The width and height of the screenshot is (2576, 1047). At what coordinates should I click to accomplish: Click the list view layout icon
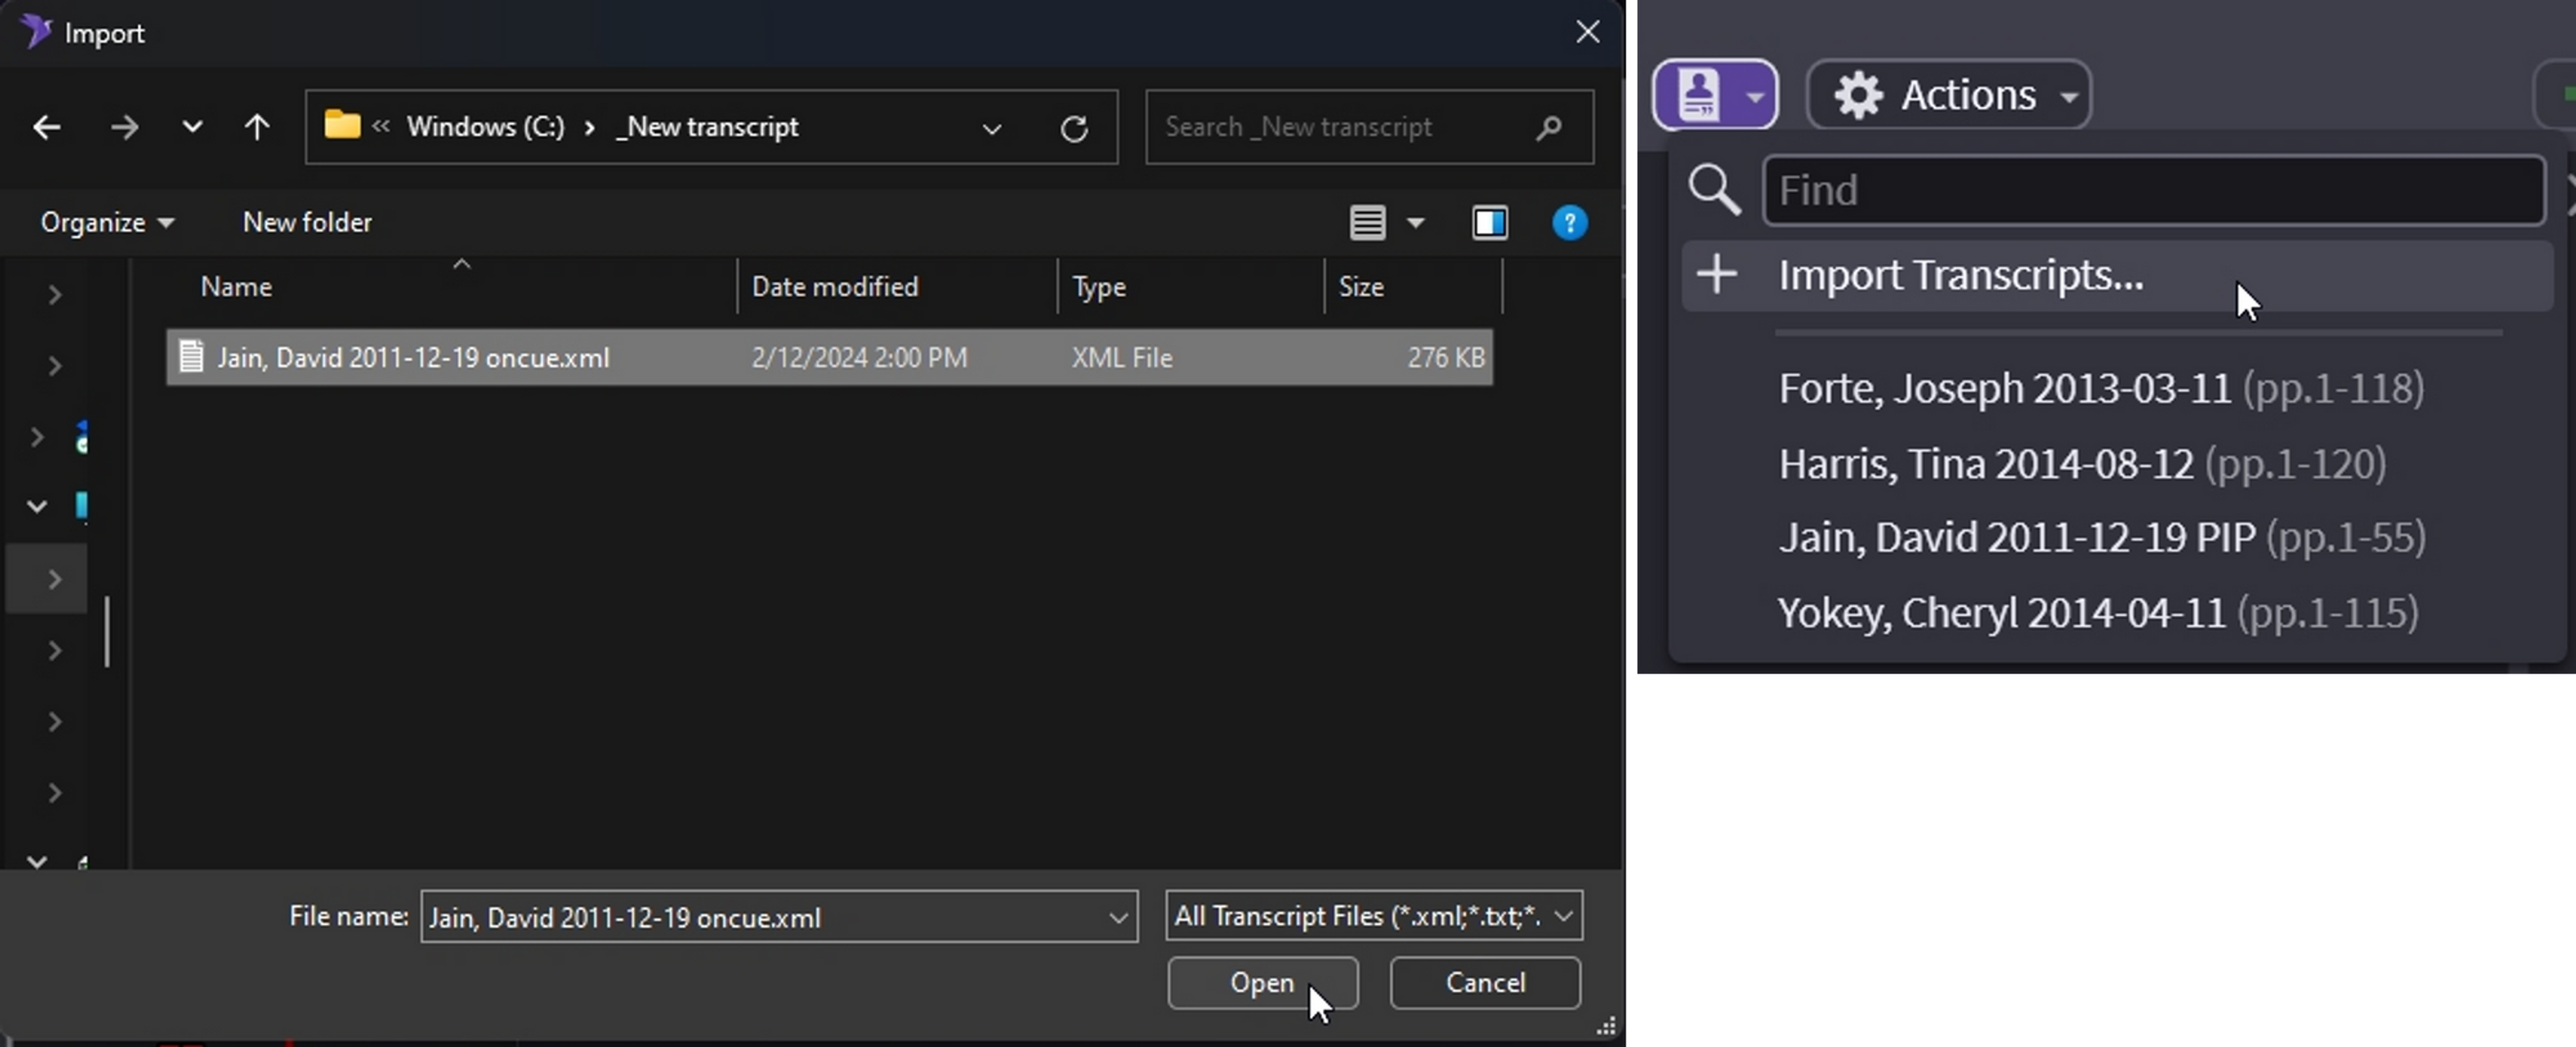tap(1367, 222)
